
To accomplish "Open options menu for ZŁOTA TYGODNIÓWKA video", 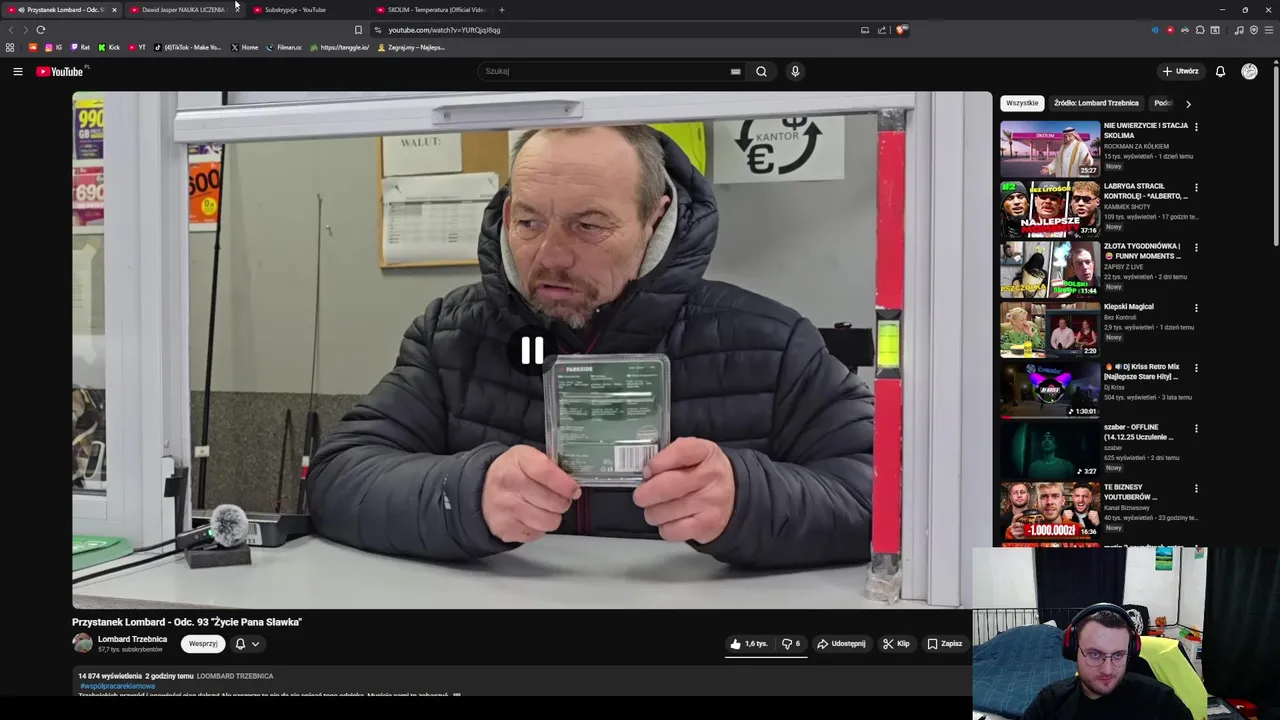I will point(1196,247).
